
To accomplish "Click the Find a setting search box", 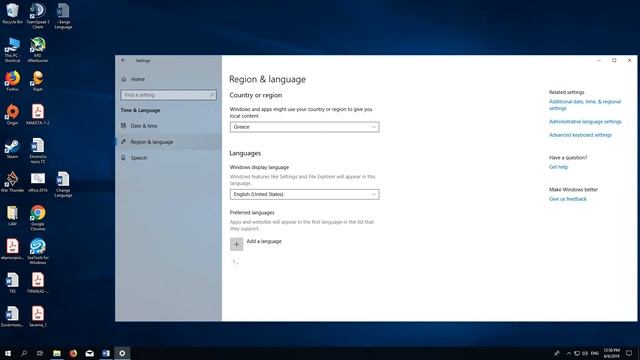I will click(168, 95).
